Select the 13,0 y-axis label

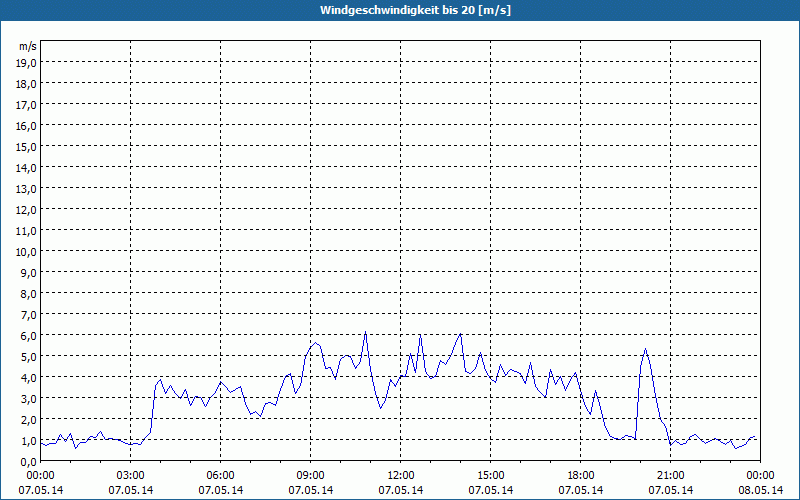27,189
